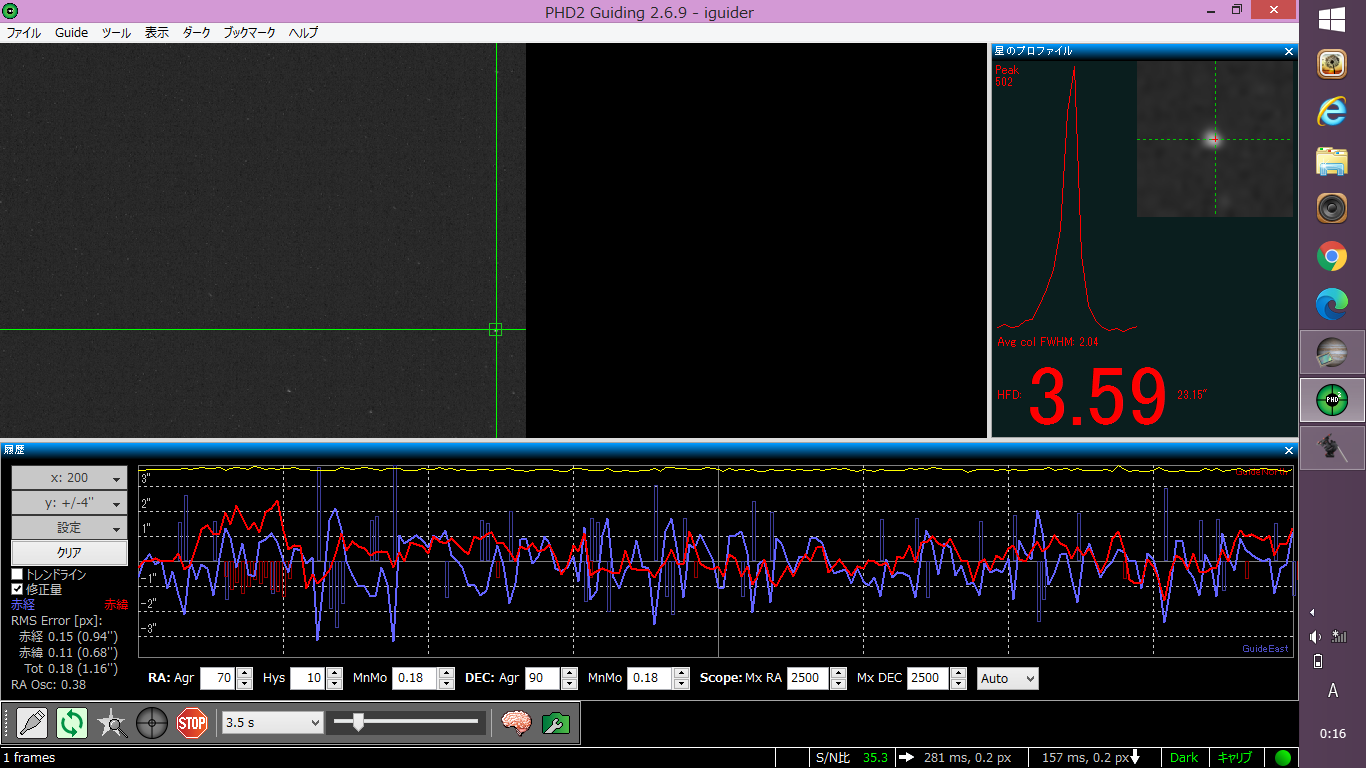This screenshot has height=768, width=1366.
Task: Toggle the トレンドライン checkbox
Action: point(17,575)
